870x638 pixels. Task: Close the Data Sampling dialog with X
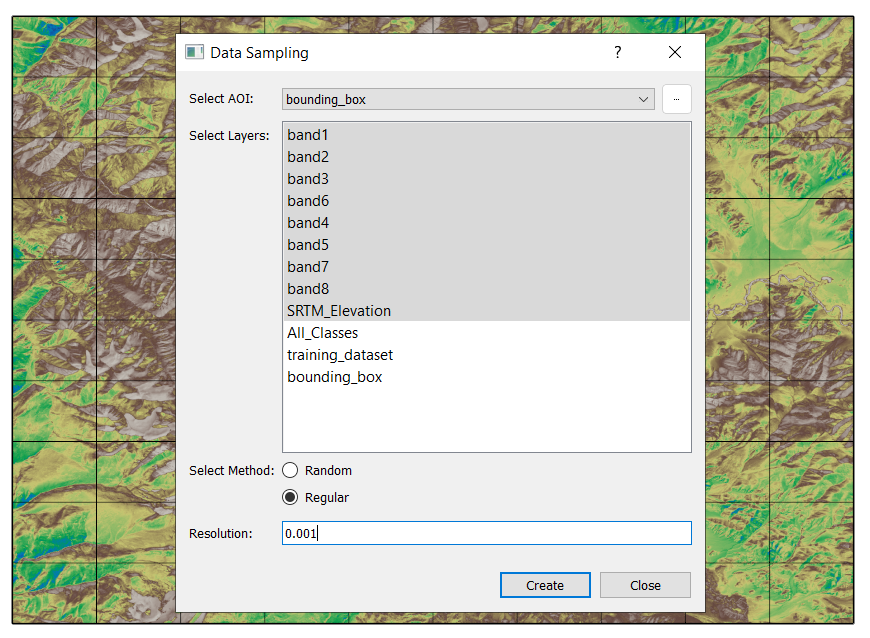click(675, 53)
